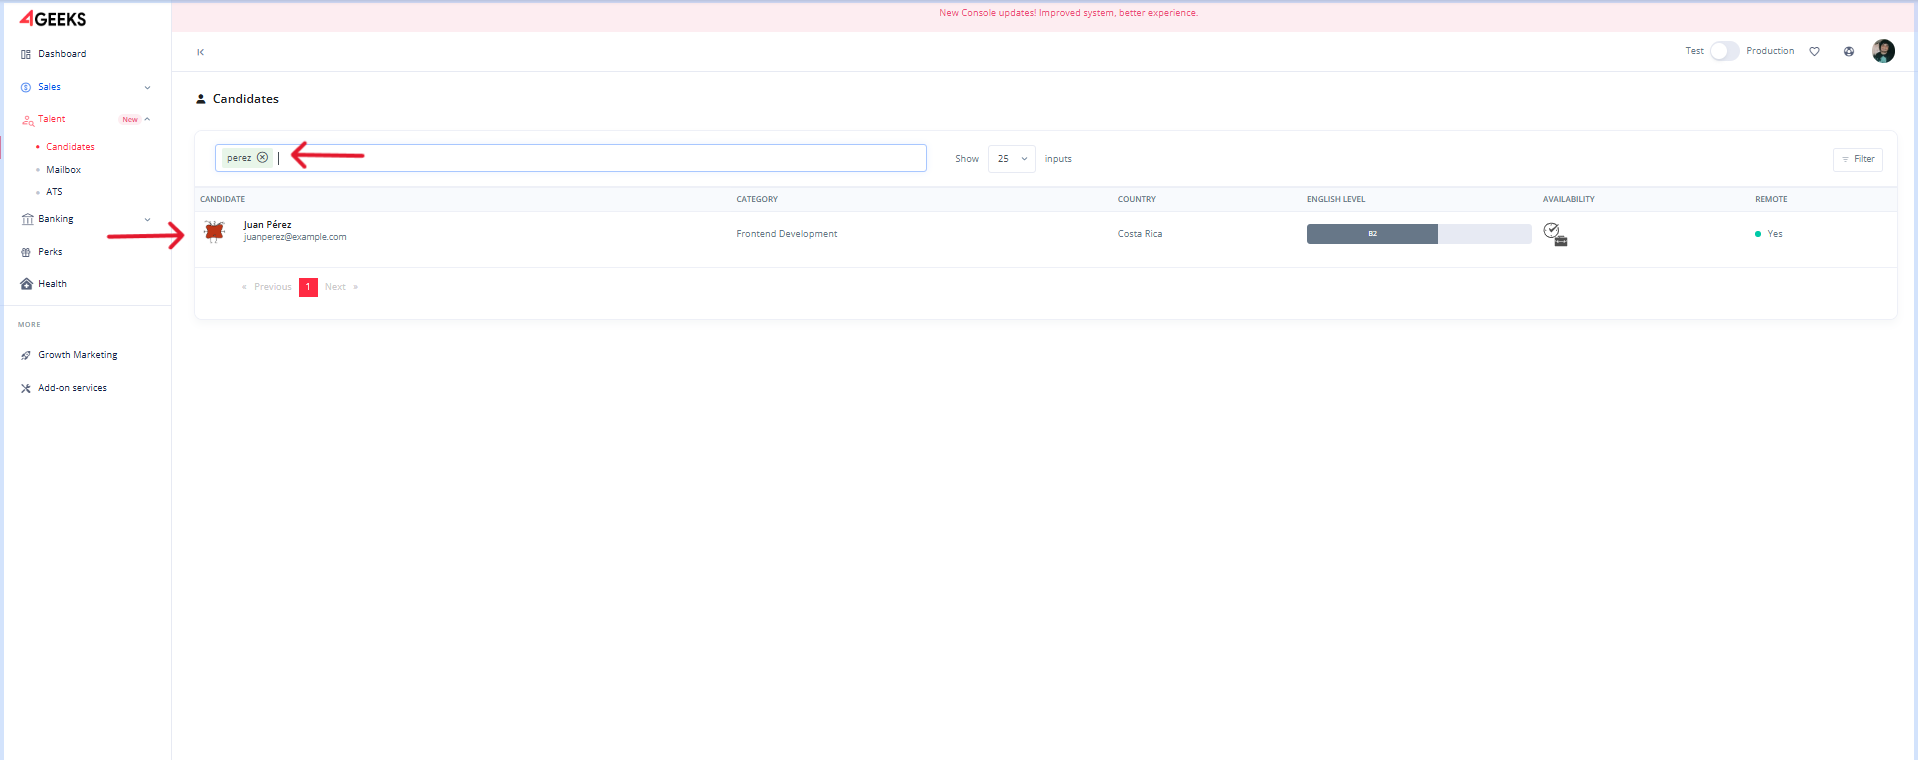The image size is (1918, 760).
Task: Expand the Banking sidebar menu
Action: pyautogui.click(x=147, y=220)
